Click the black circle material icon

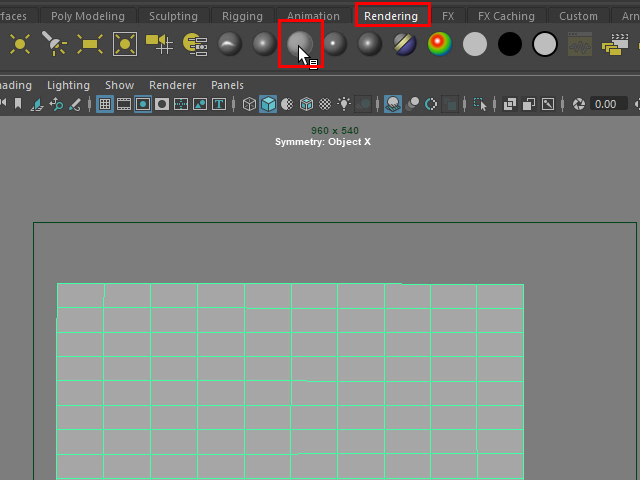coord(510,44)
